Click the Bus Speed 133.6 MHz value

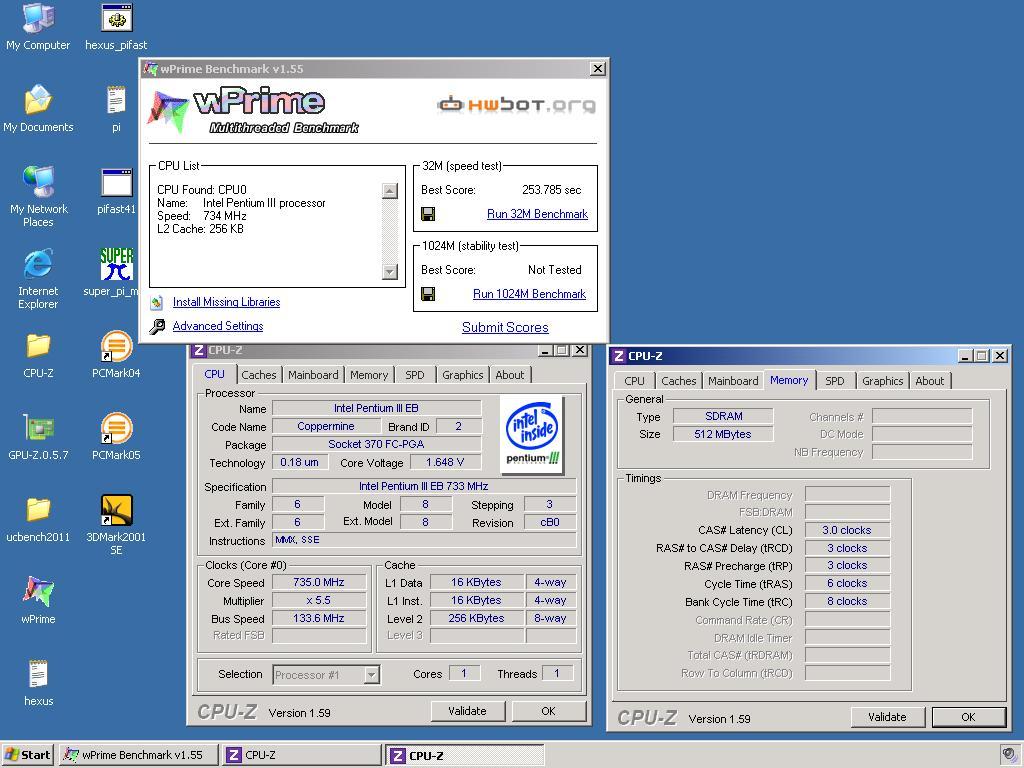(x=319, y=618)
